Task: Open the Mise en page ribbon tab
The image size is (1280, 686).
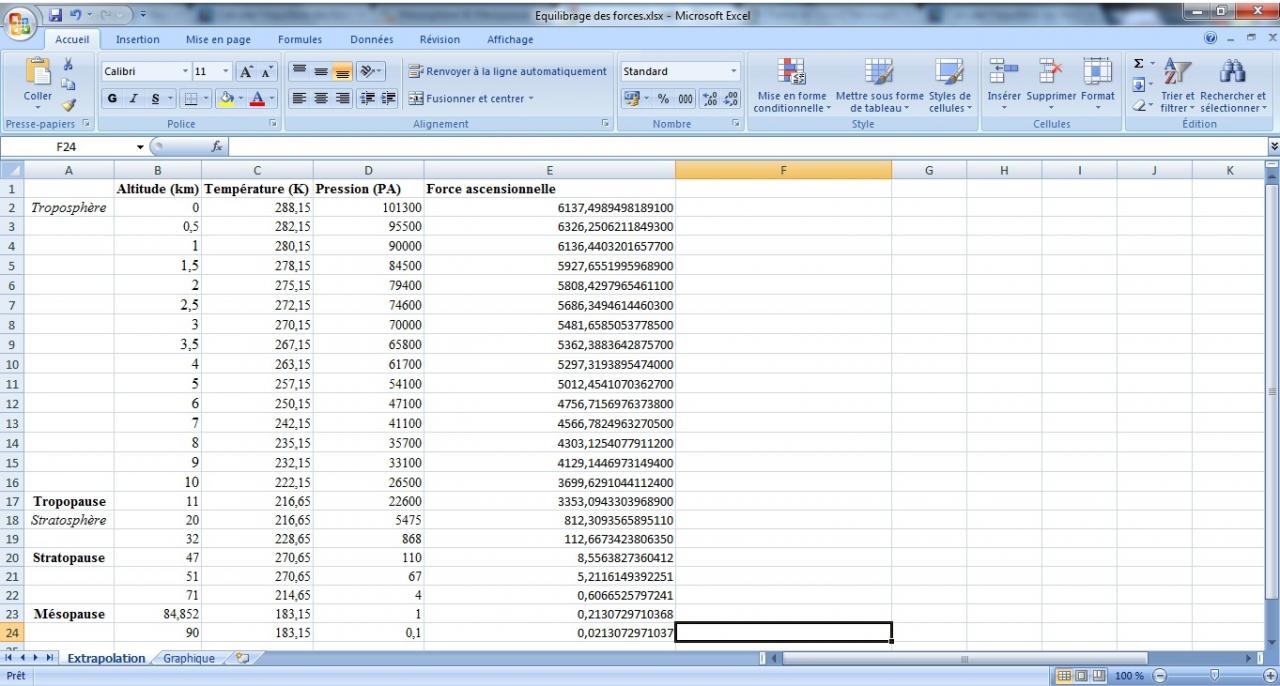Action: [x=218, y=40]
